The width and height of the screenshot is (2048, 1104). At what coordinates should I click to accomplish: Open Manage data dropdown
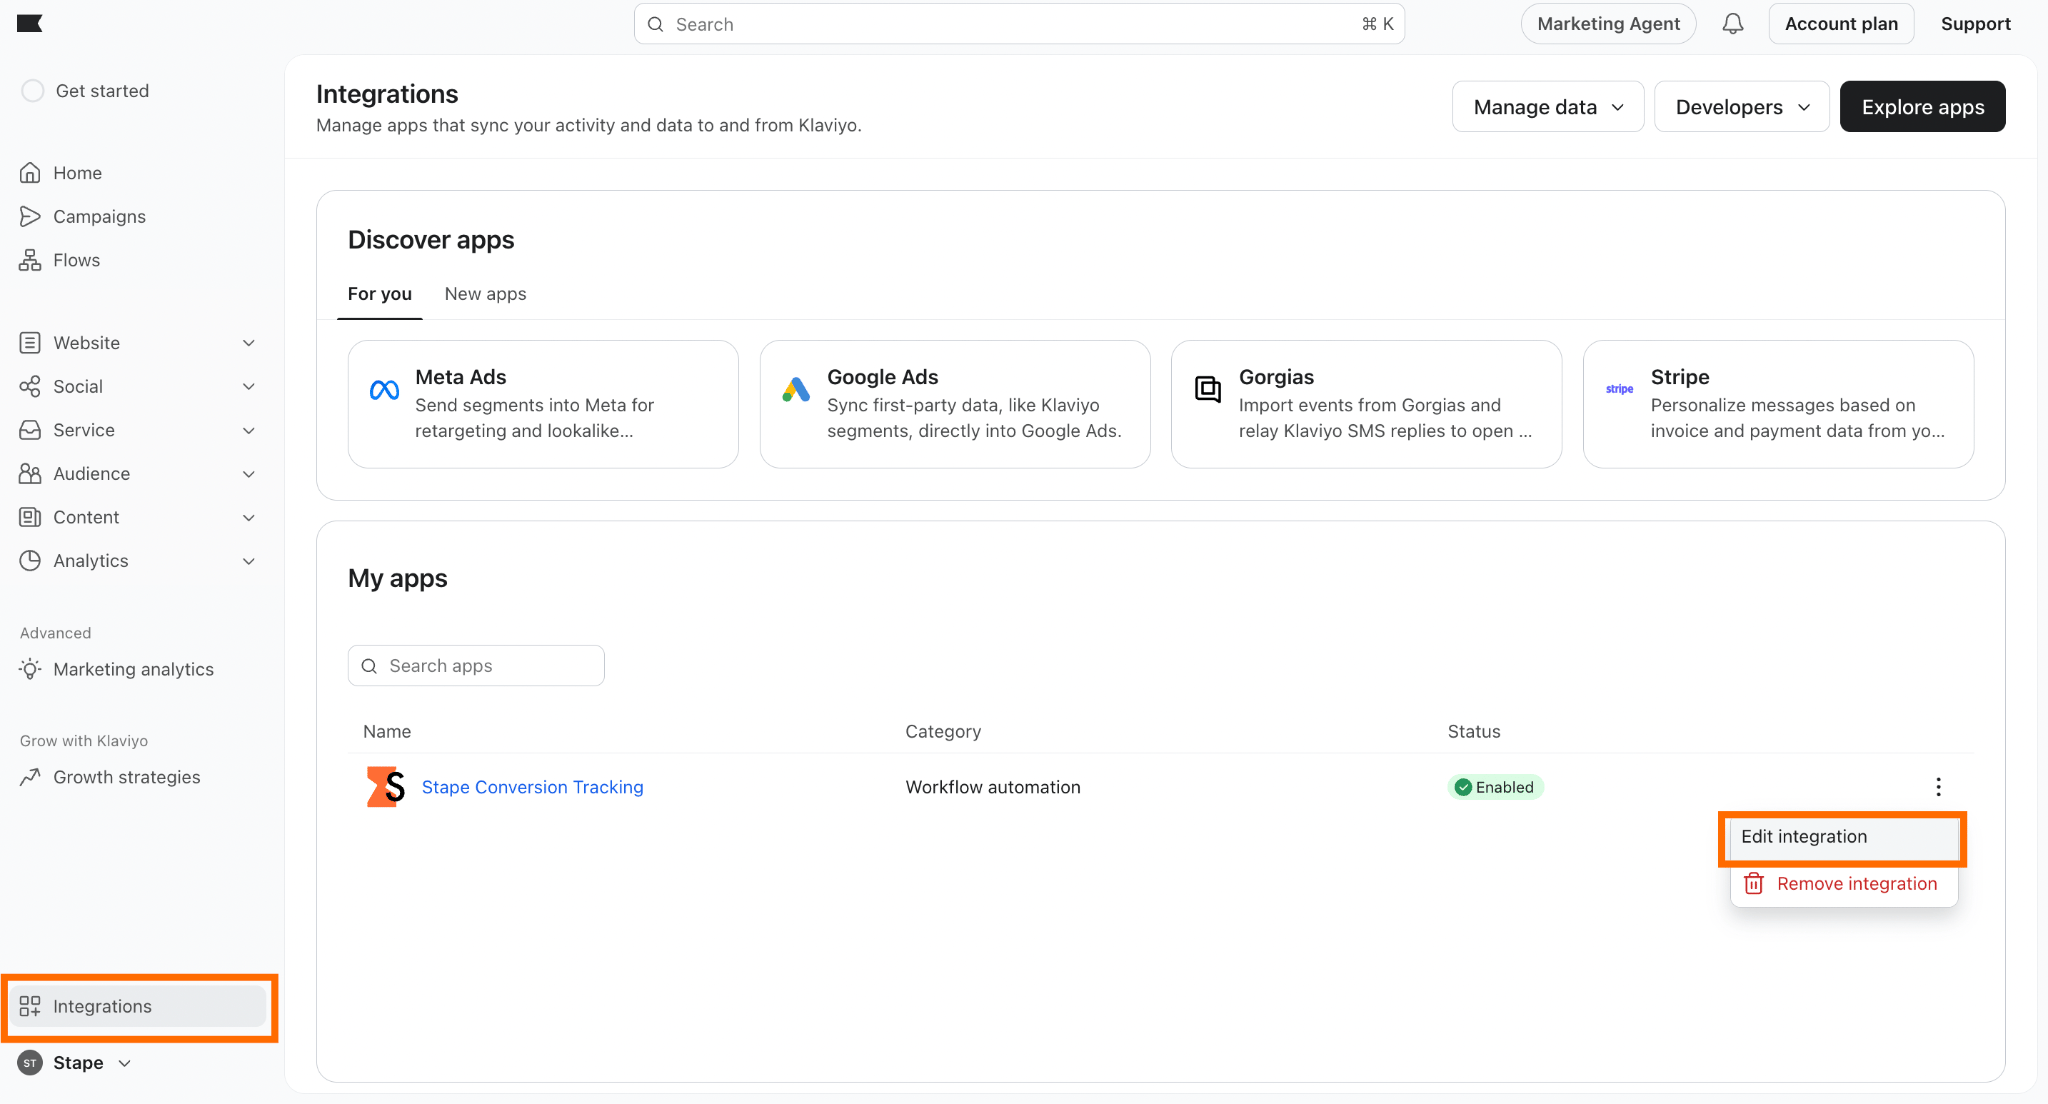click(1548, 107)
